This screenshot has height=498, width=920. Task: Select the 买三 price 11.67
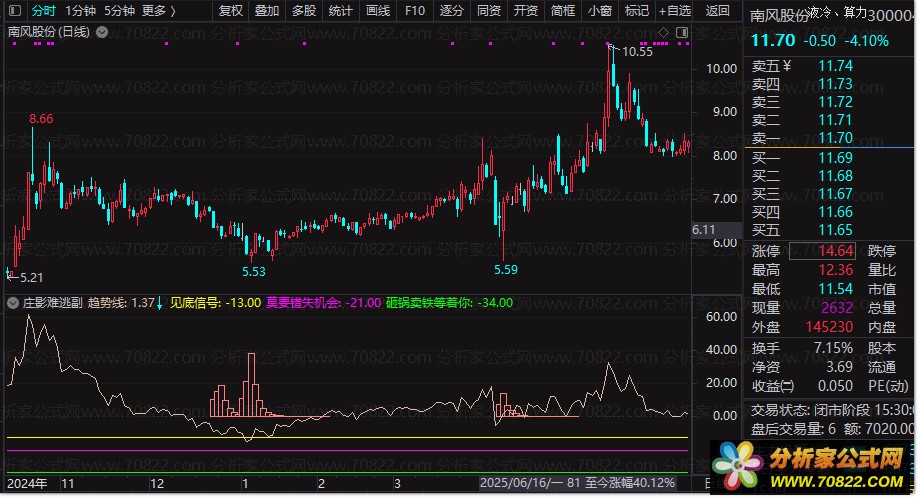click(x=836, y=194)
